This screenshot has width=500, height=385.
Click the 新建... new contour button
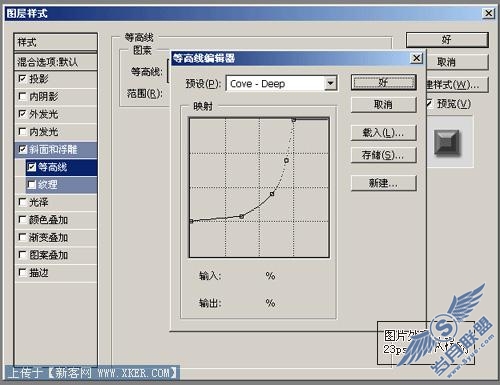(x=384, y=183)
